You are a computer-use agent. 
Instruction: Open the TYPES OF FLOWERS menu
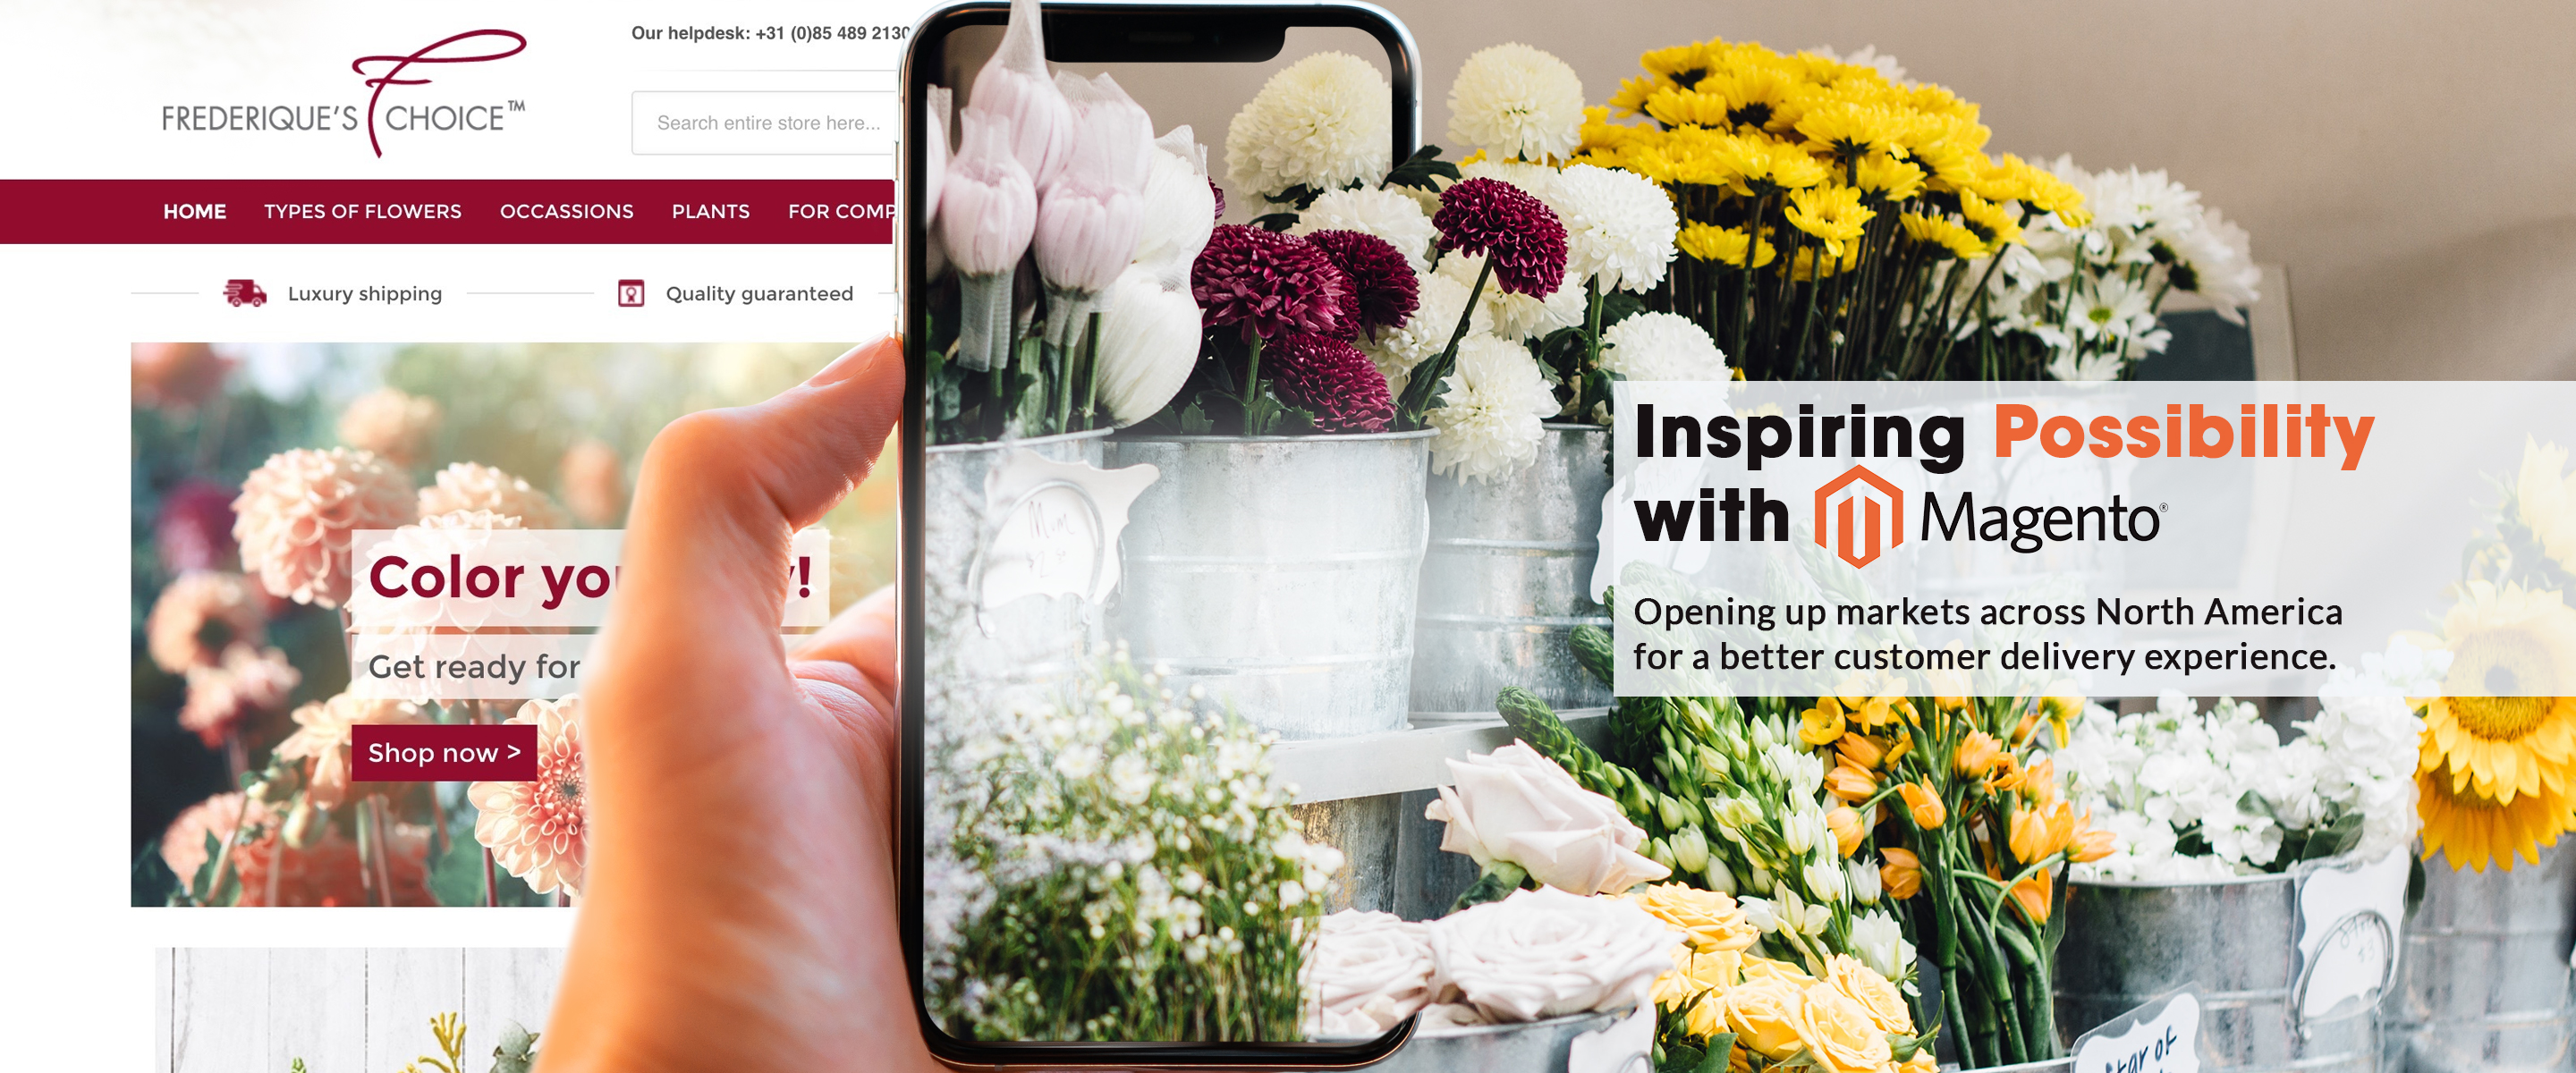(360, 210)
